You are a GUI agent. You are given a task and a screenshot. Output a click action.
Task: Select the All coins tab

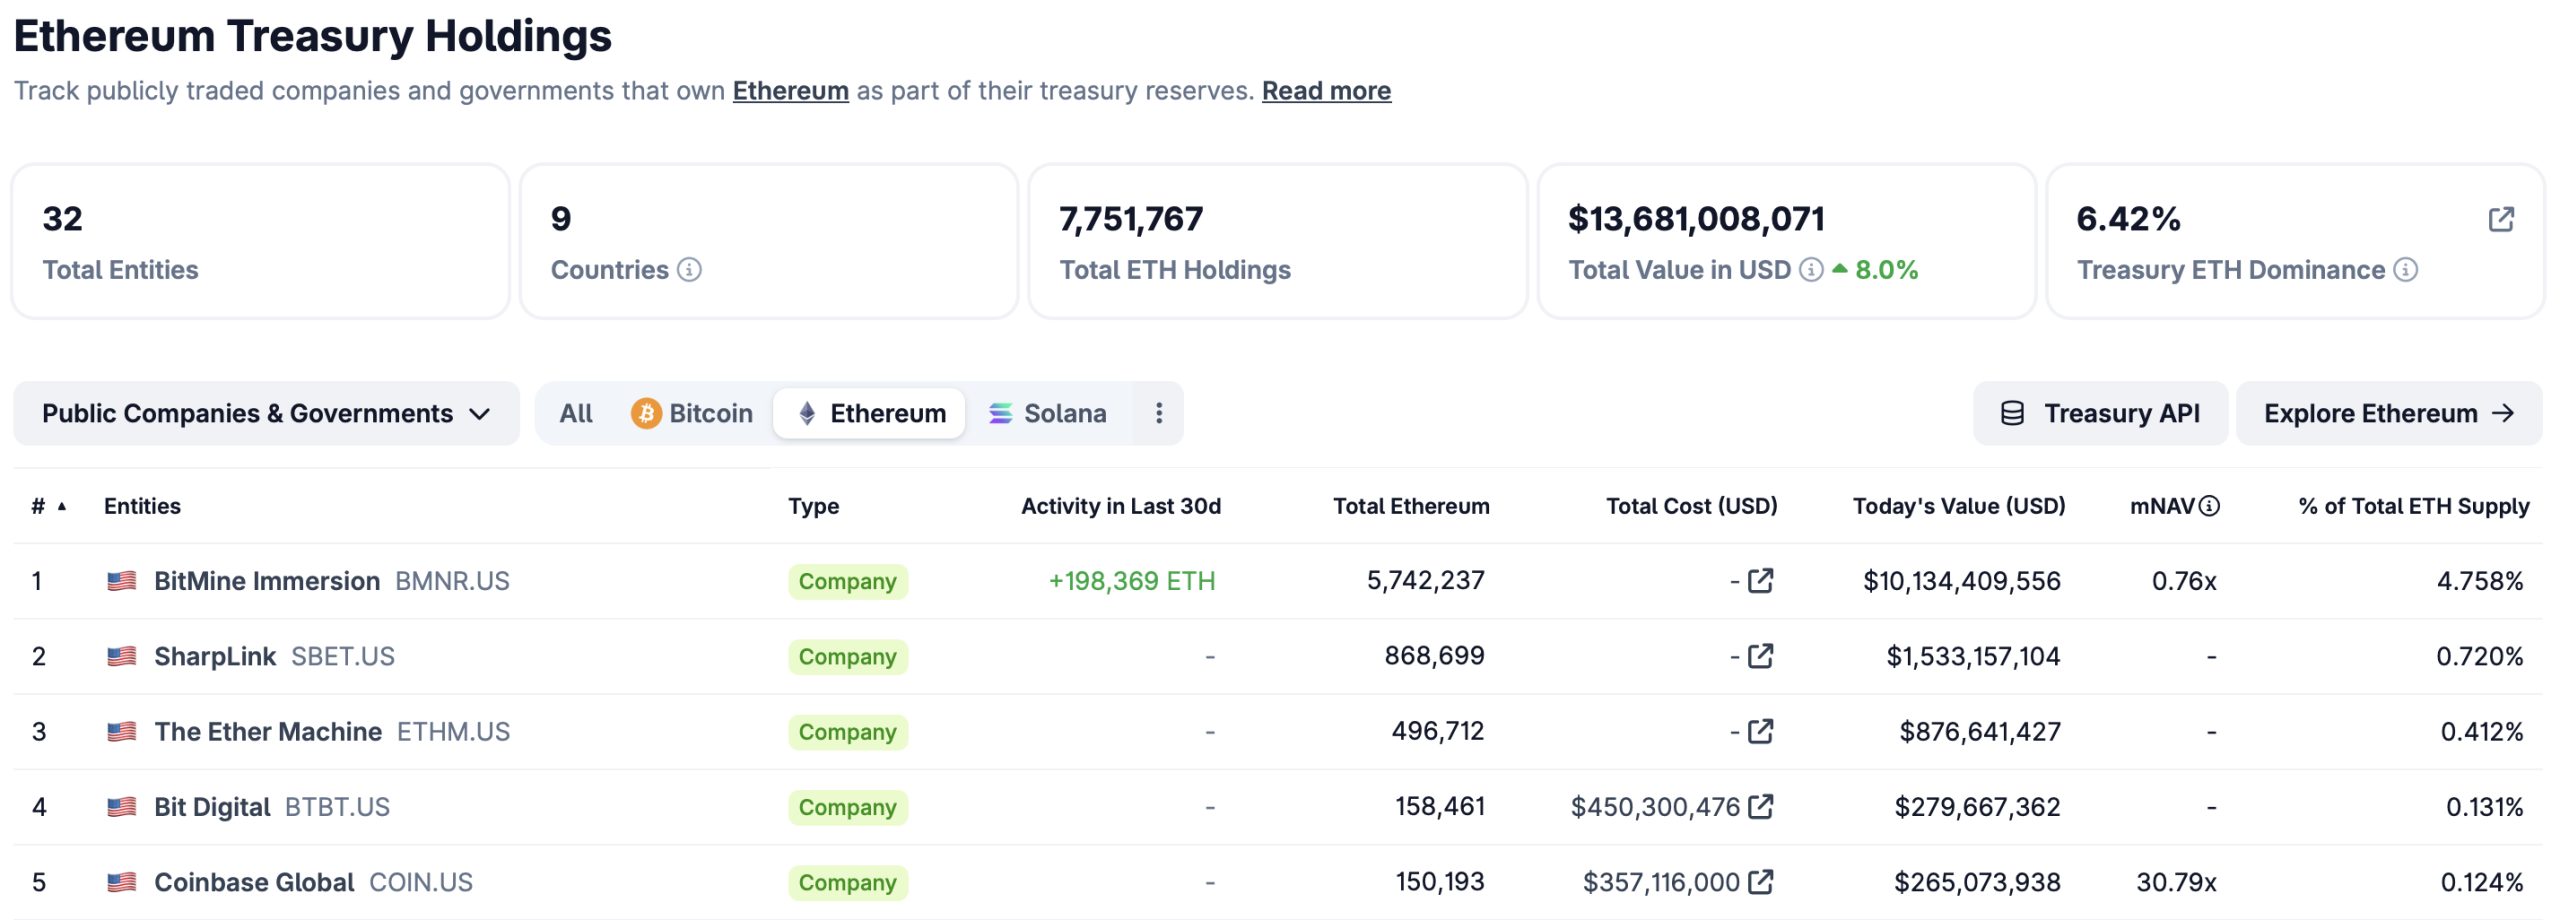(576, 413)
